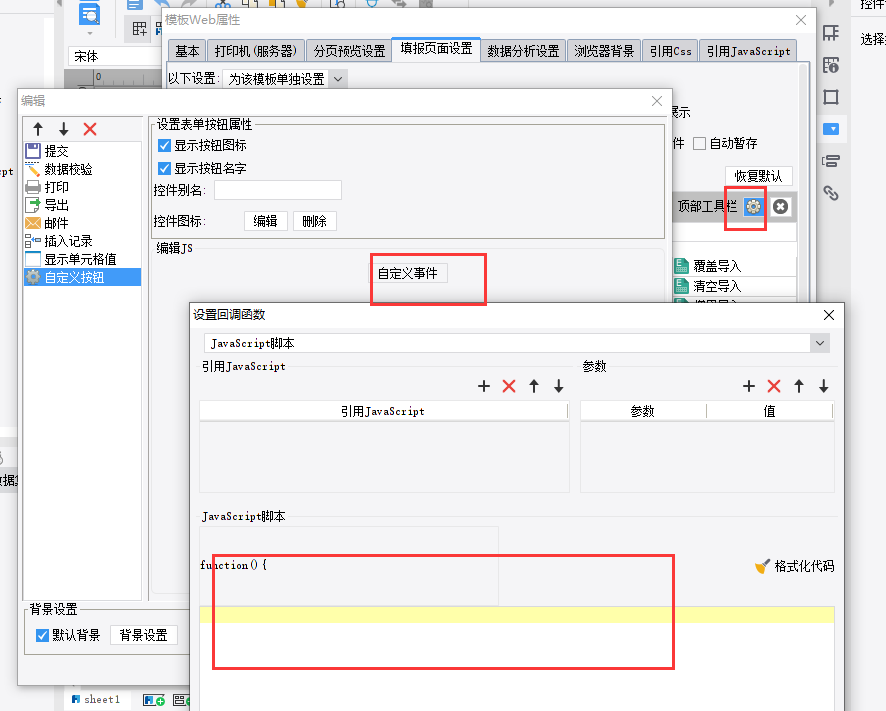Select 提交 in the button list
The width and height of the screenshot is (886, 711).
(x=82, y=151)
